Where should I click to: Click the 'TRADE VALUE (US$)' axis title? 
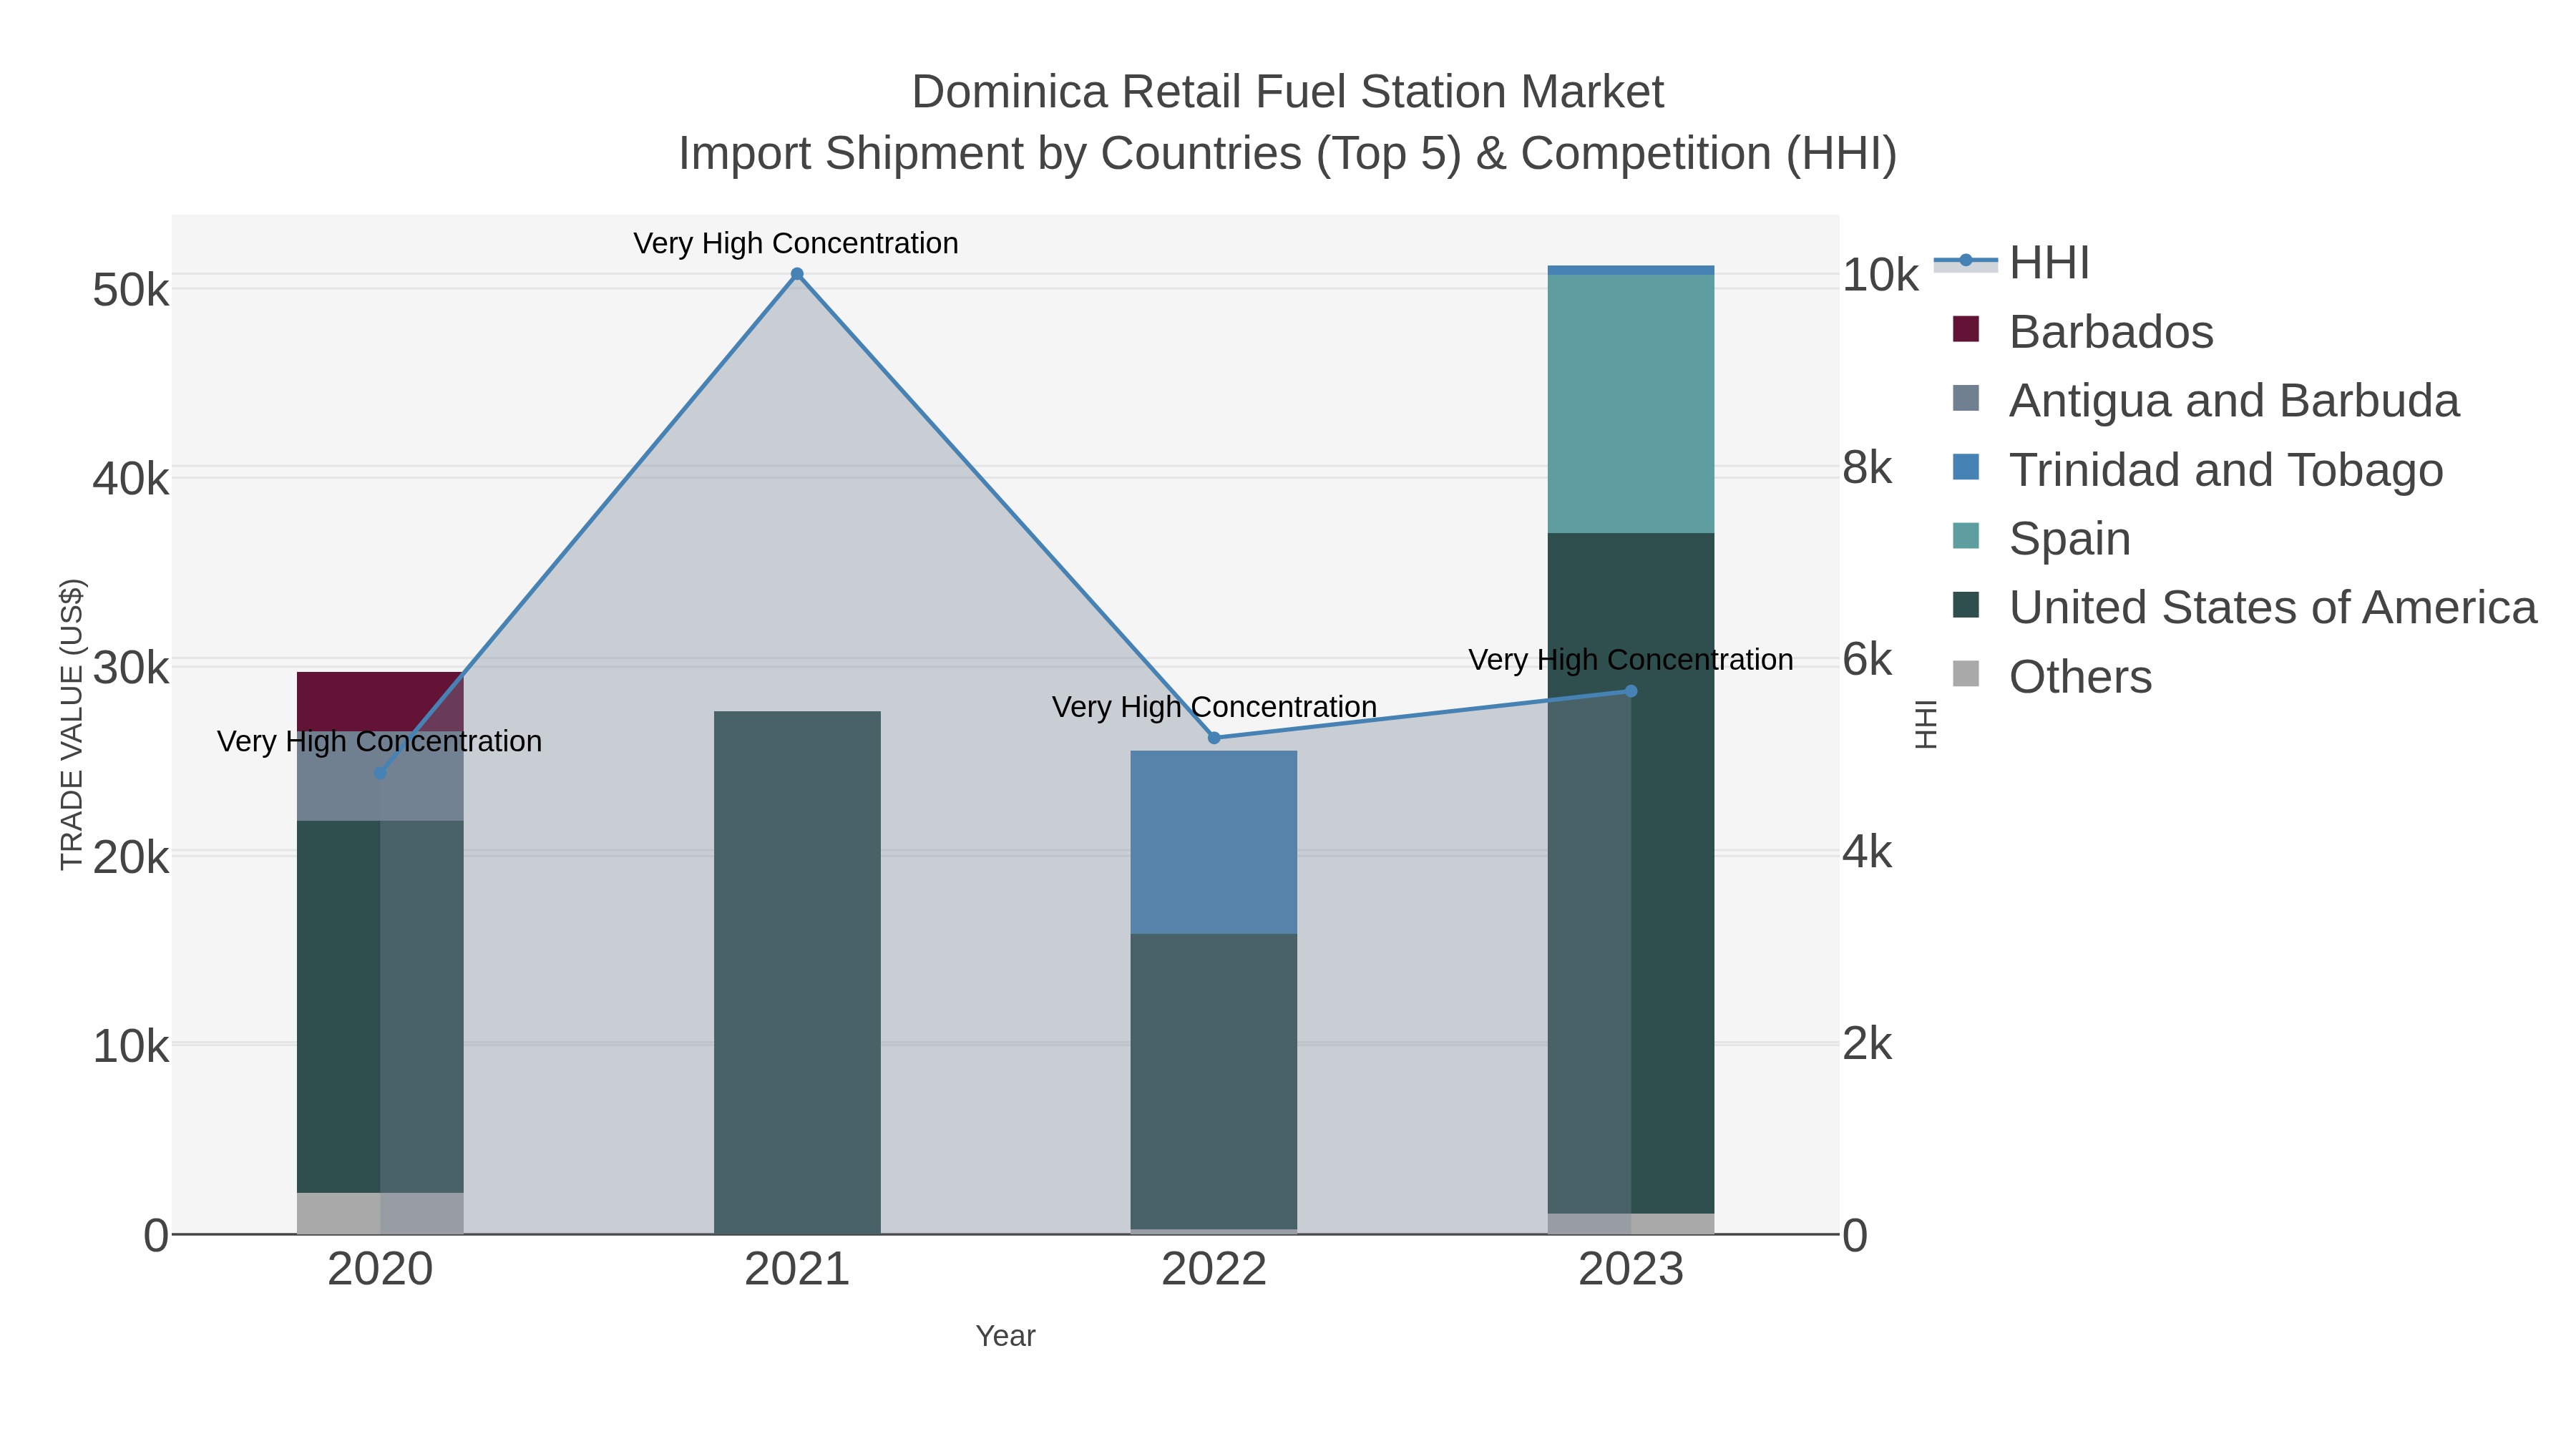click(x=72, y=724)
